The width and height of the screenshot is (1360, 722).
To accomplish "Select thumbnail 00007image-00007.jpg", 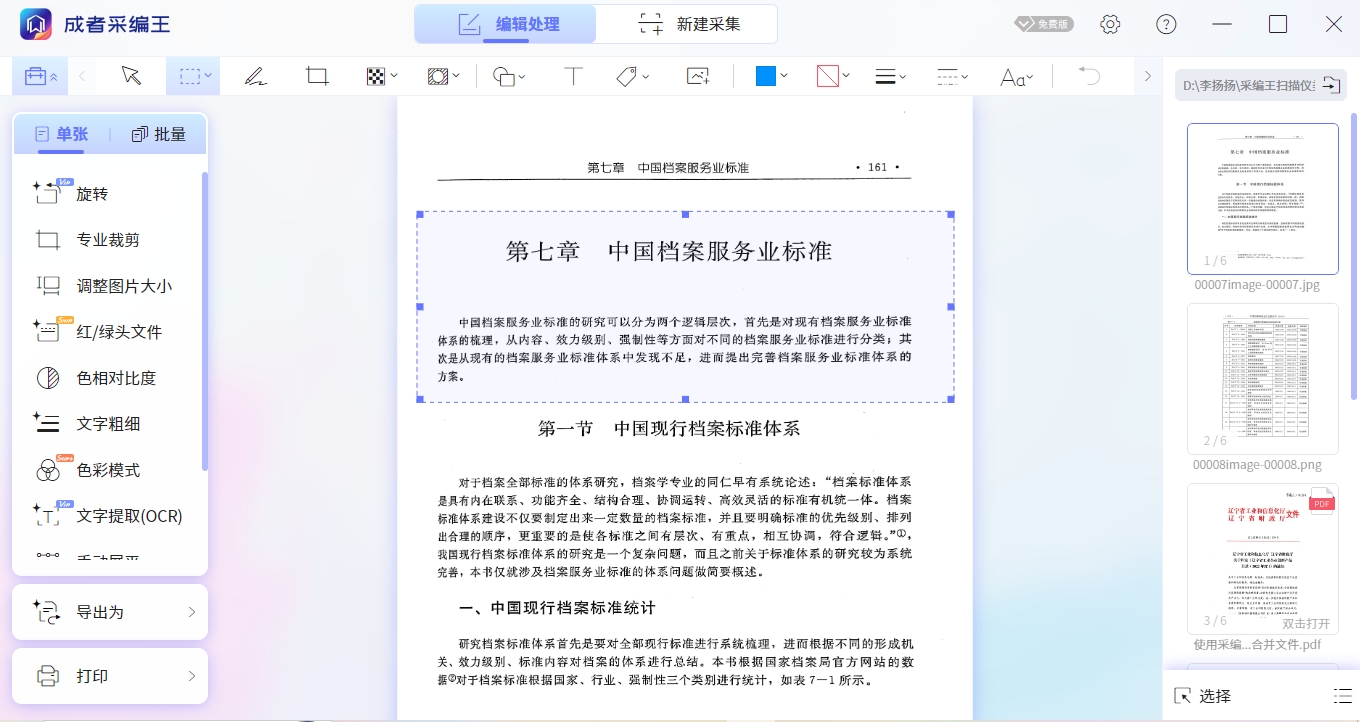I will [1263, 199].
